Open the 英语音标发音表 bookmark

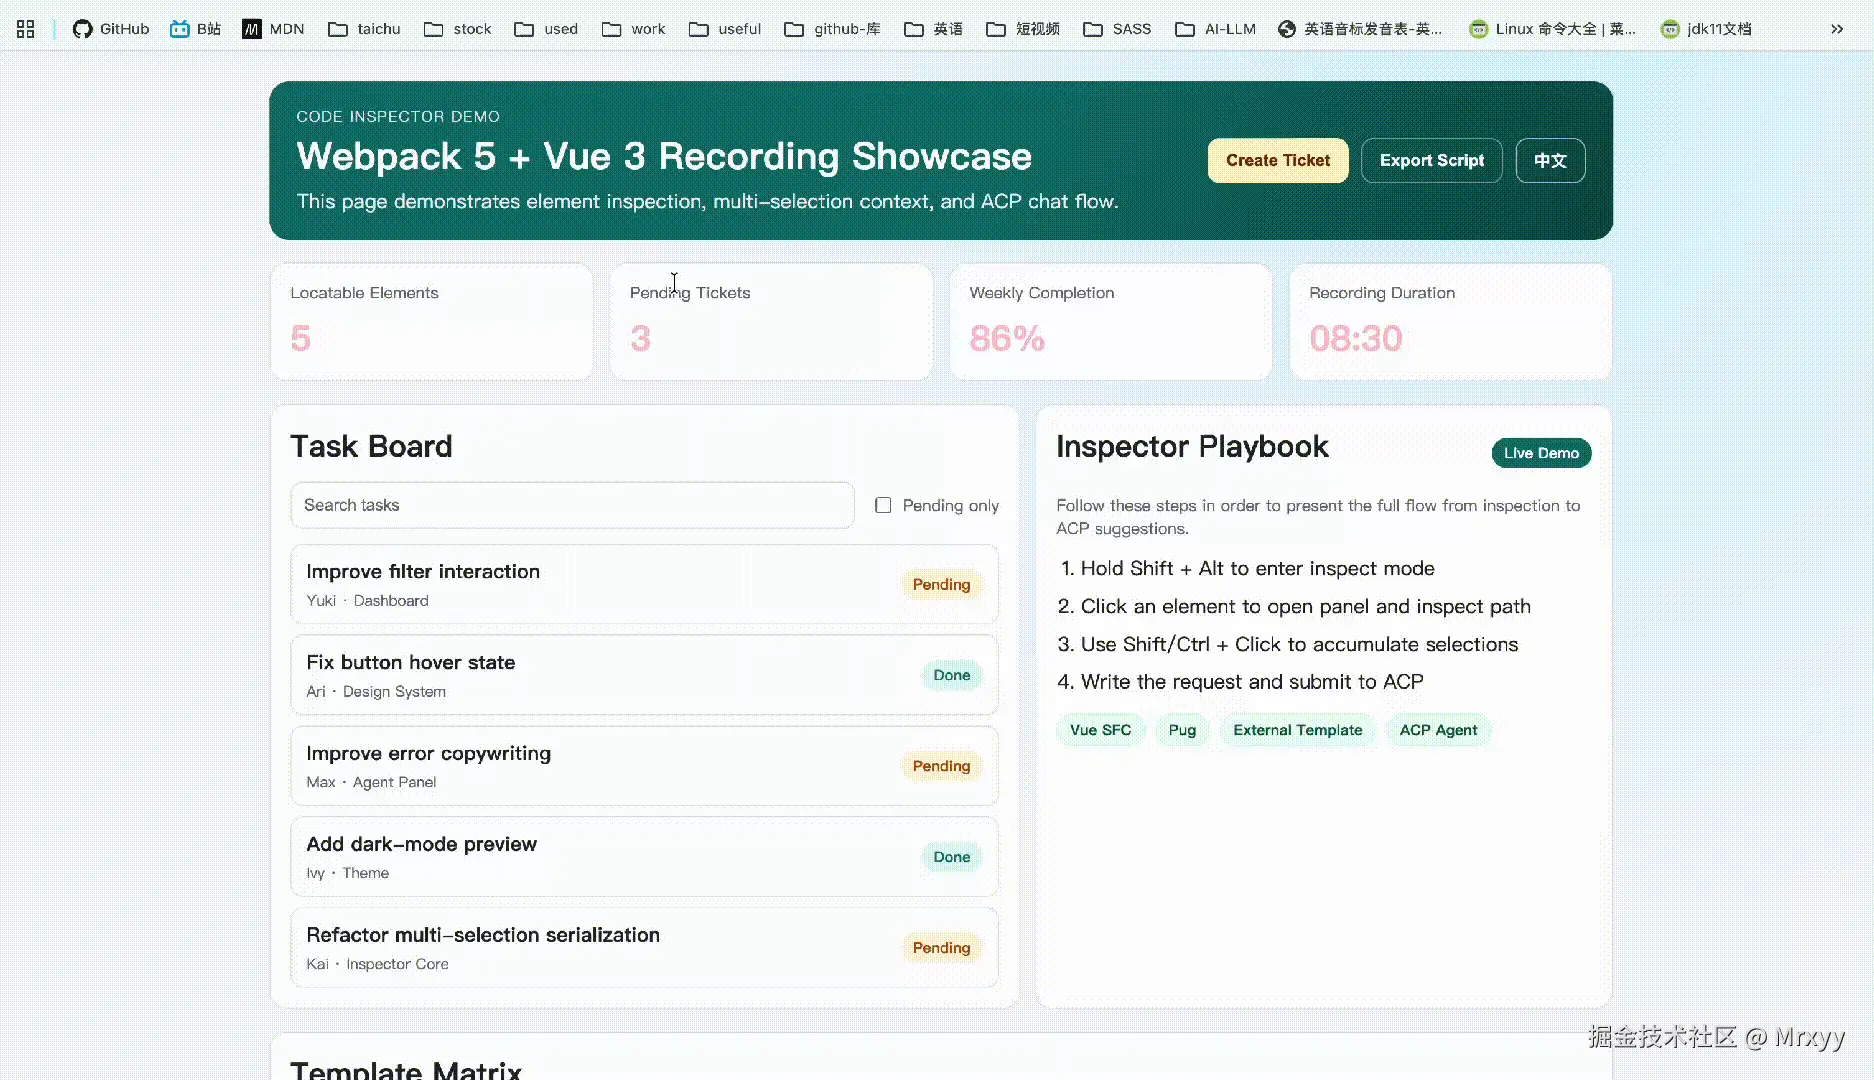[1360, 29]
